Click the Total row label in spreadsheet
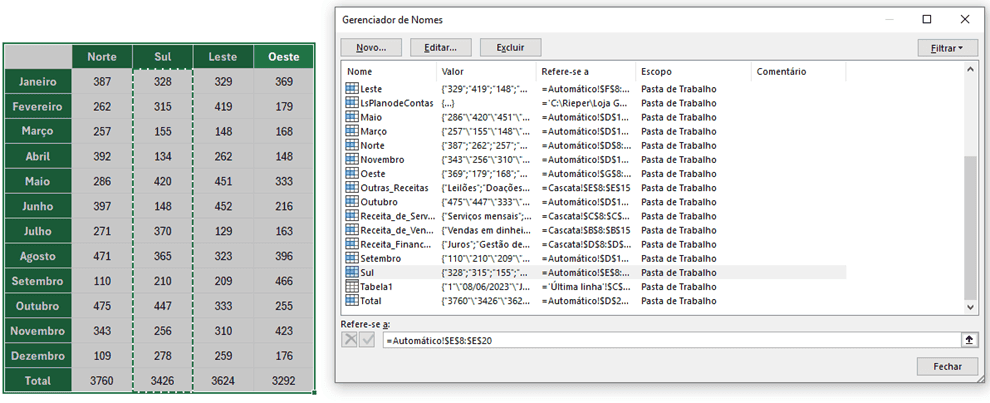 [x=38, y=381]
